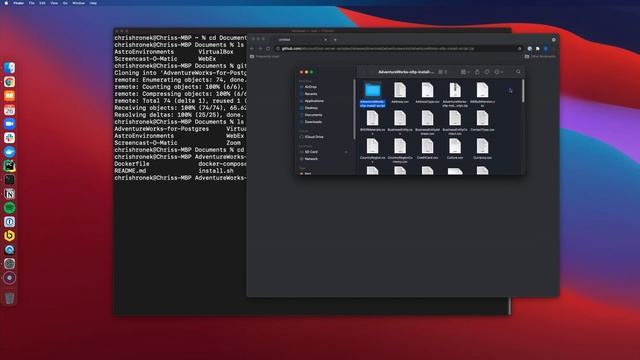
Task: Select the highlighted AdventureWorks install script folder
Action: coord(372,94)
